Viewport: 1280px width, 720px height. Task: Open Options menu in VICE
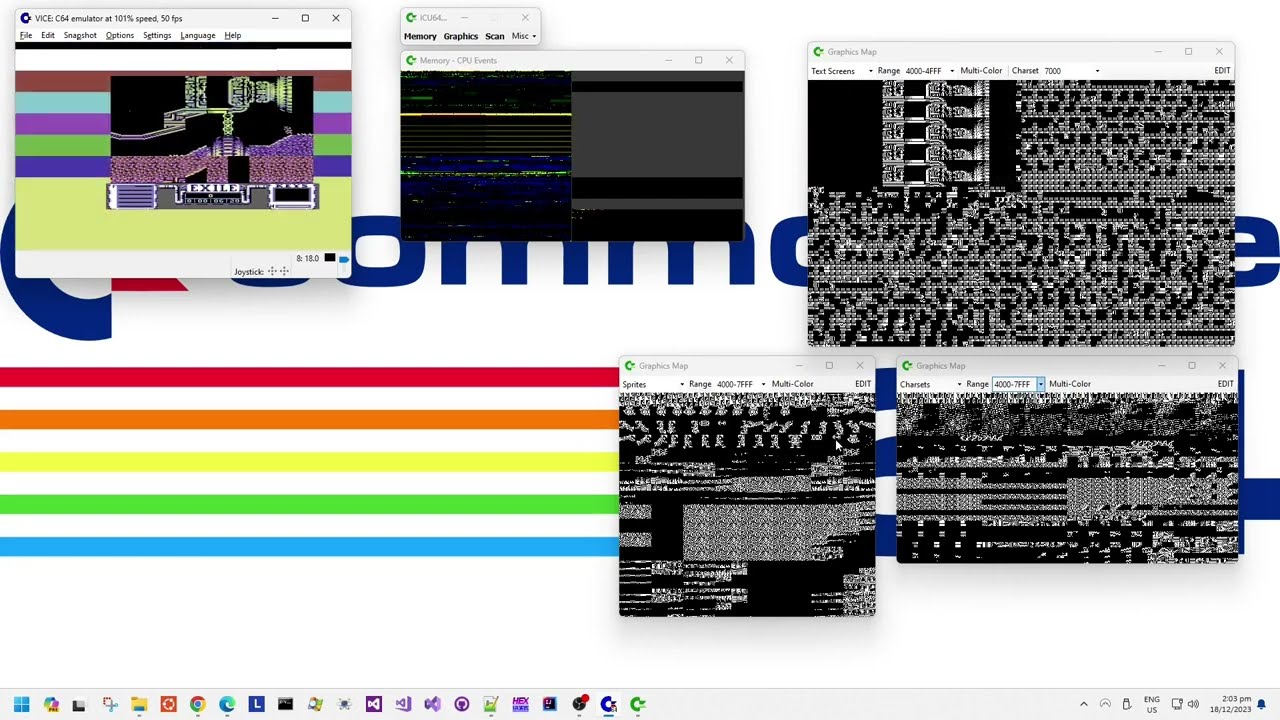pos(120,35)
